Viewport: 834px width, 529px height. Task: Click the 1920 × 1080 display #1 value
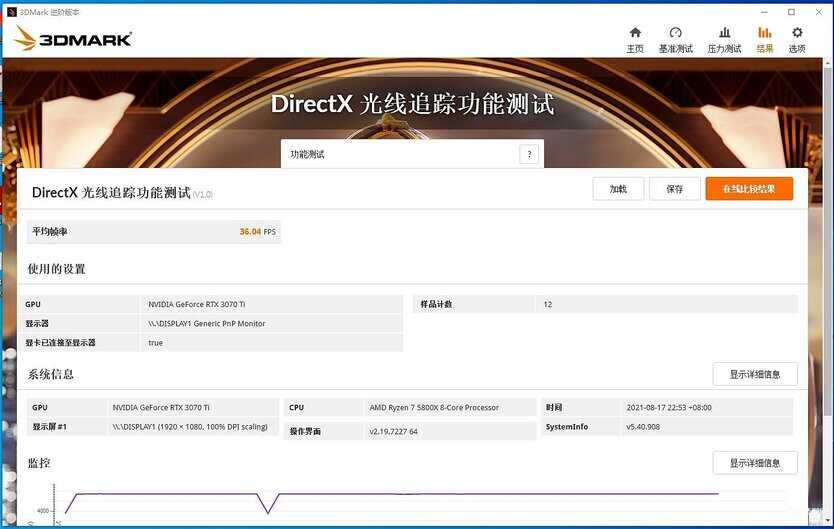click(x=190, y=426)
